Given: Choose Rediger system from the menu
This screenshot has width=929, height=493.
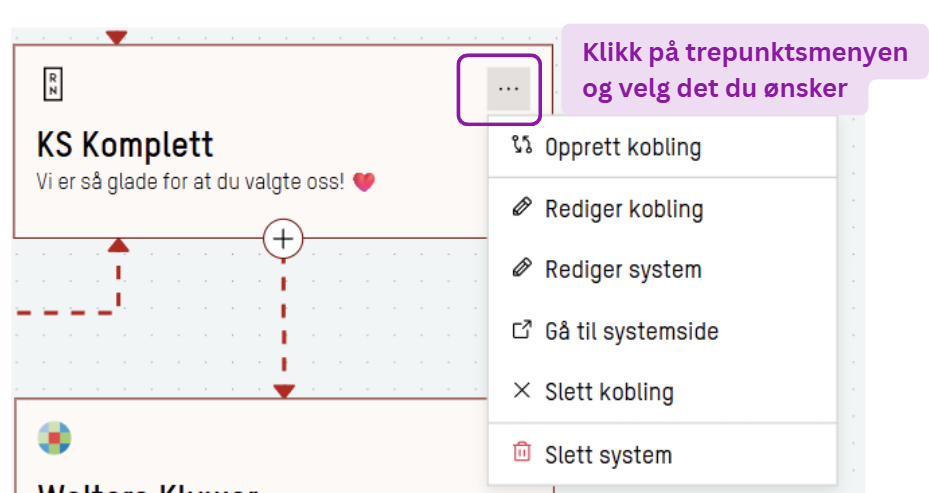Looking at the screenshot, I should [623, 270].
